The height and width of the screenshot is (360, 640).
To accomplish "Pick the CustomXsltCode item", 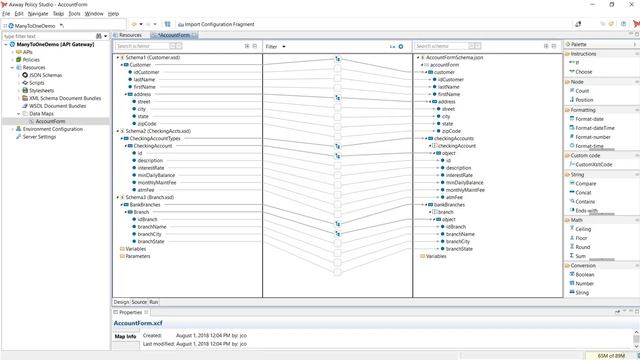I will click(593, 164).
